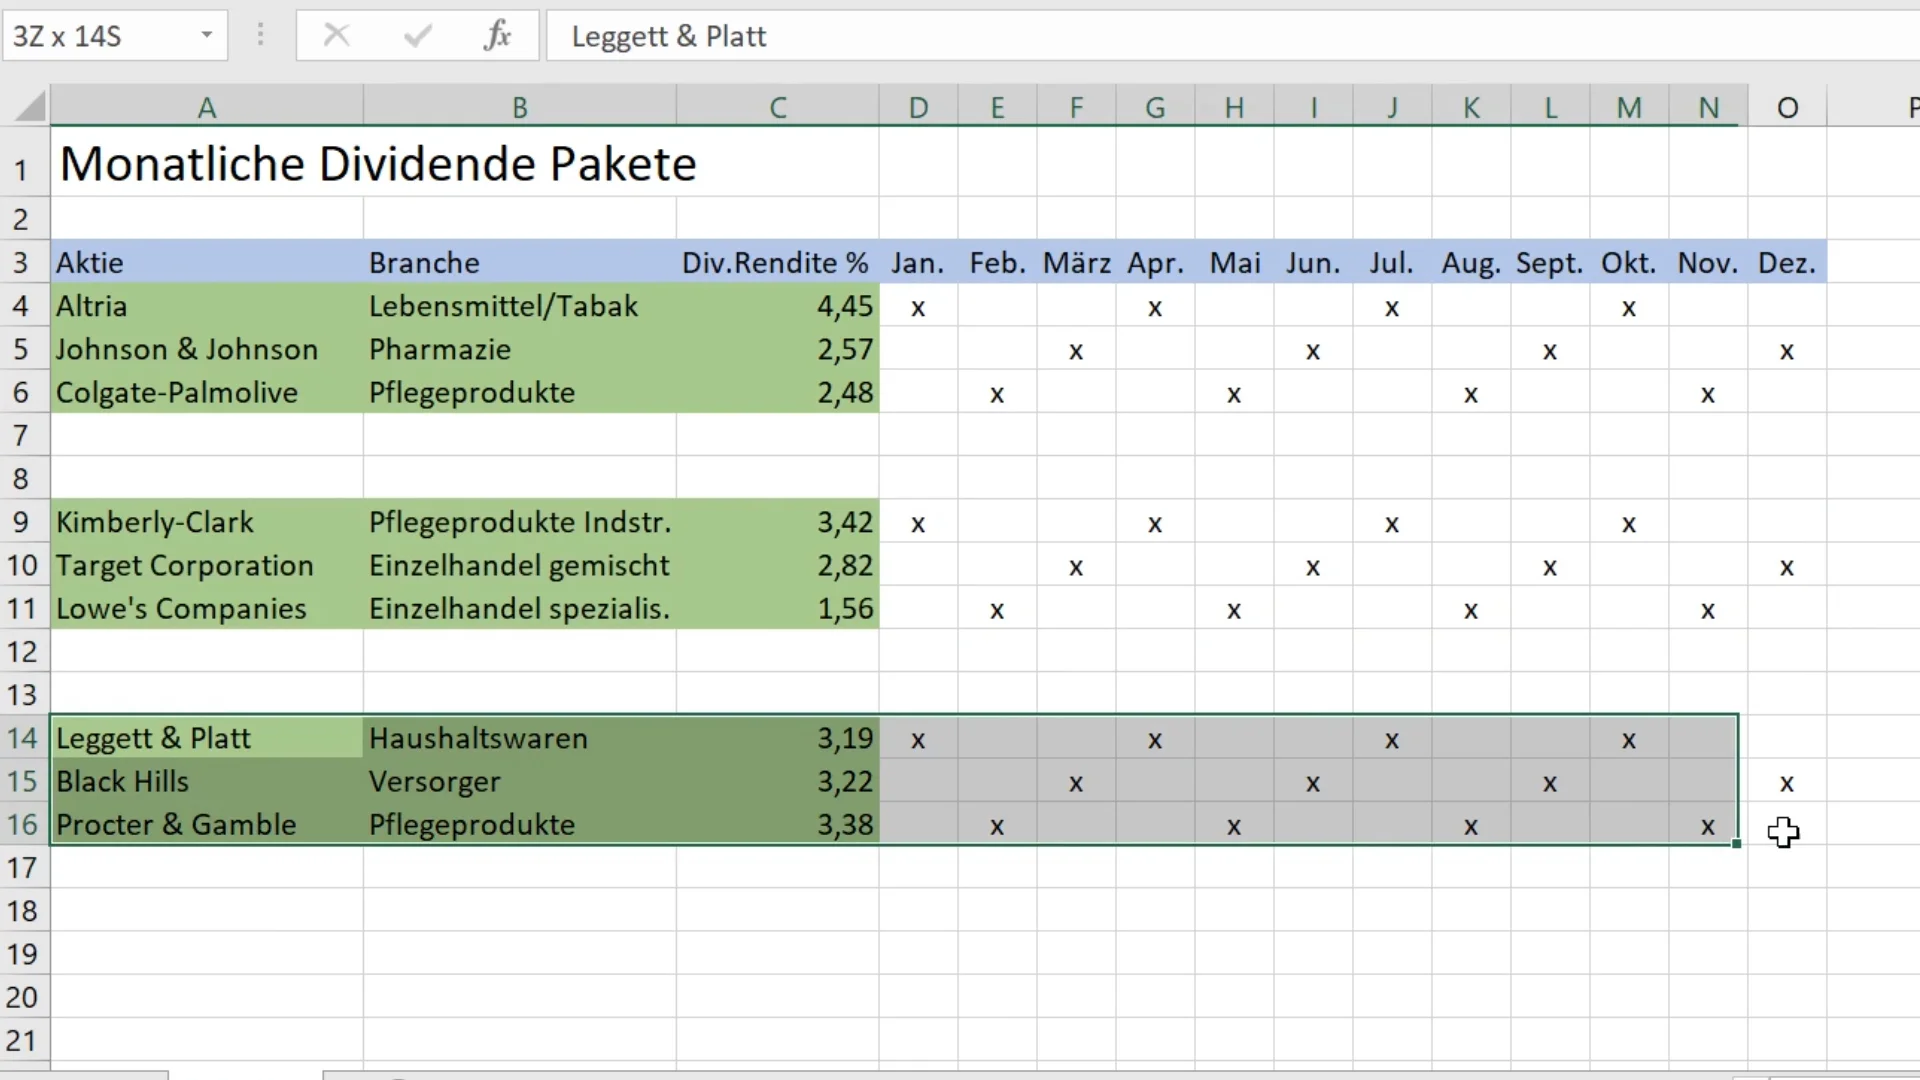Select the Altria cell
Viewport: 1920px width, 1080px height.
click(x=207, y=306)
